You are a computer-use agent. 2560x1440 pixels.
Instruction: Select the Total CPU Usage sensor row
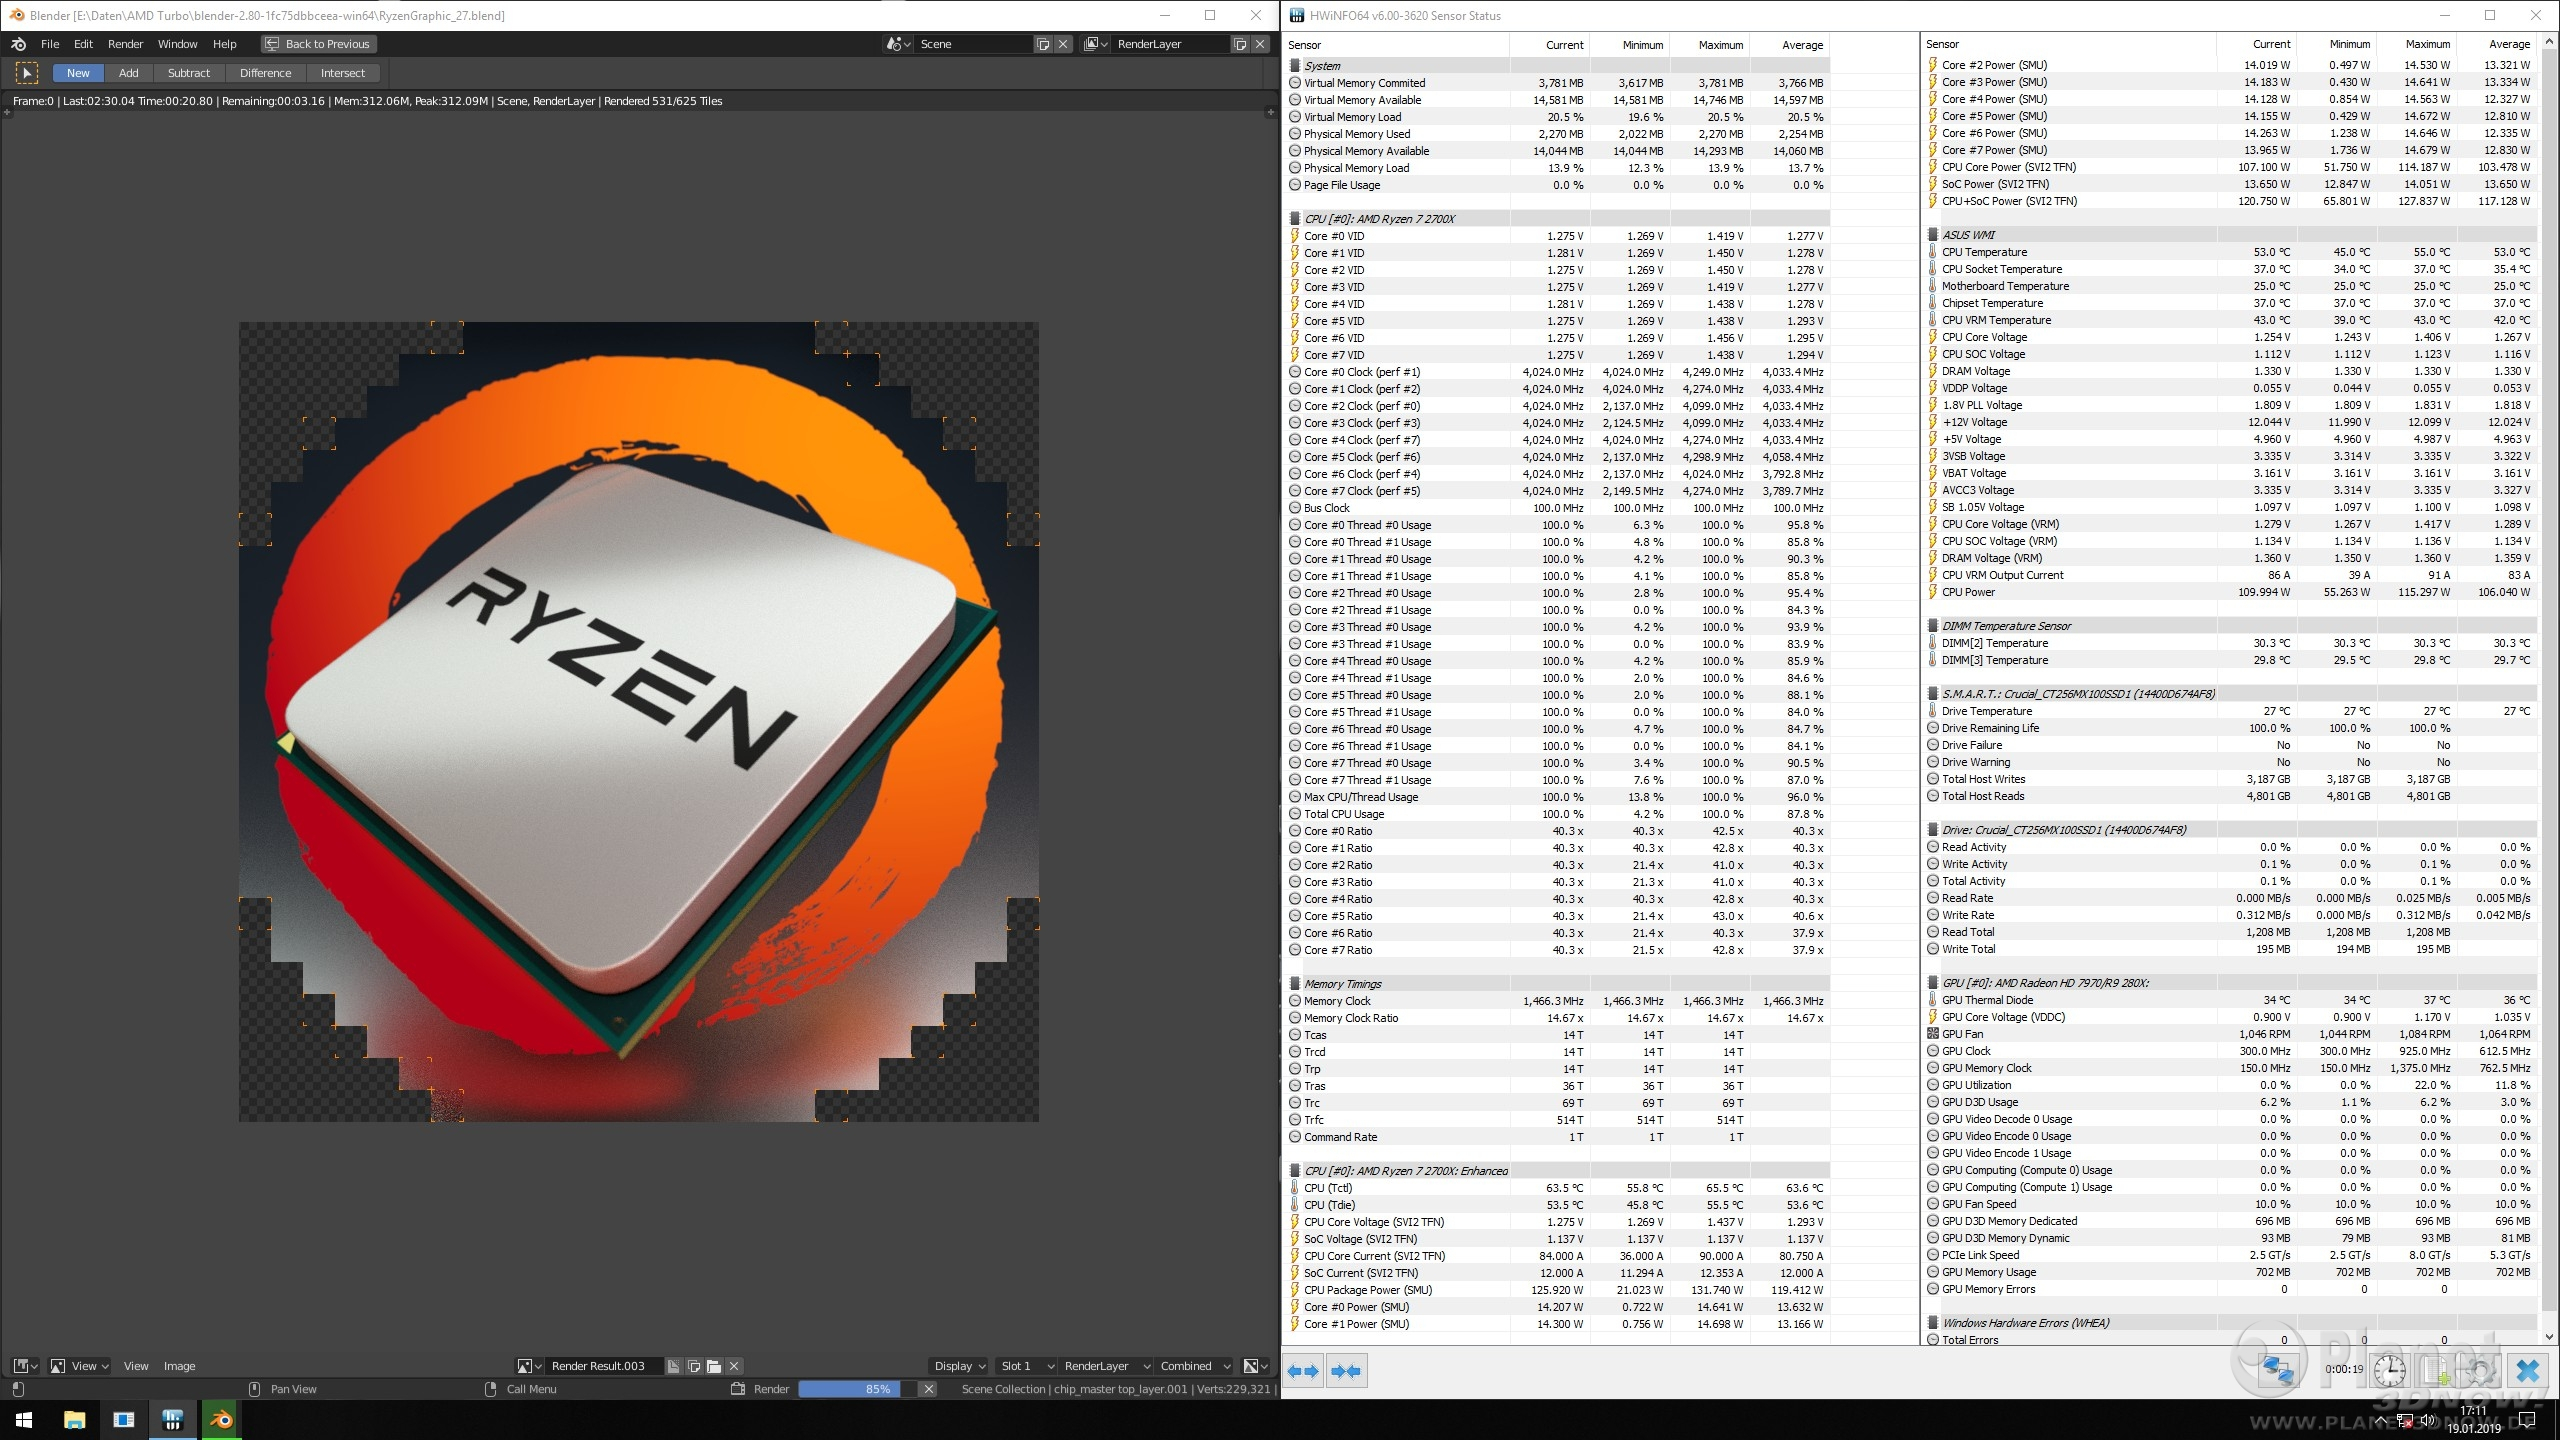[1559, 814]
